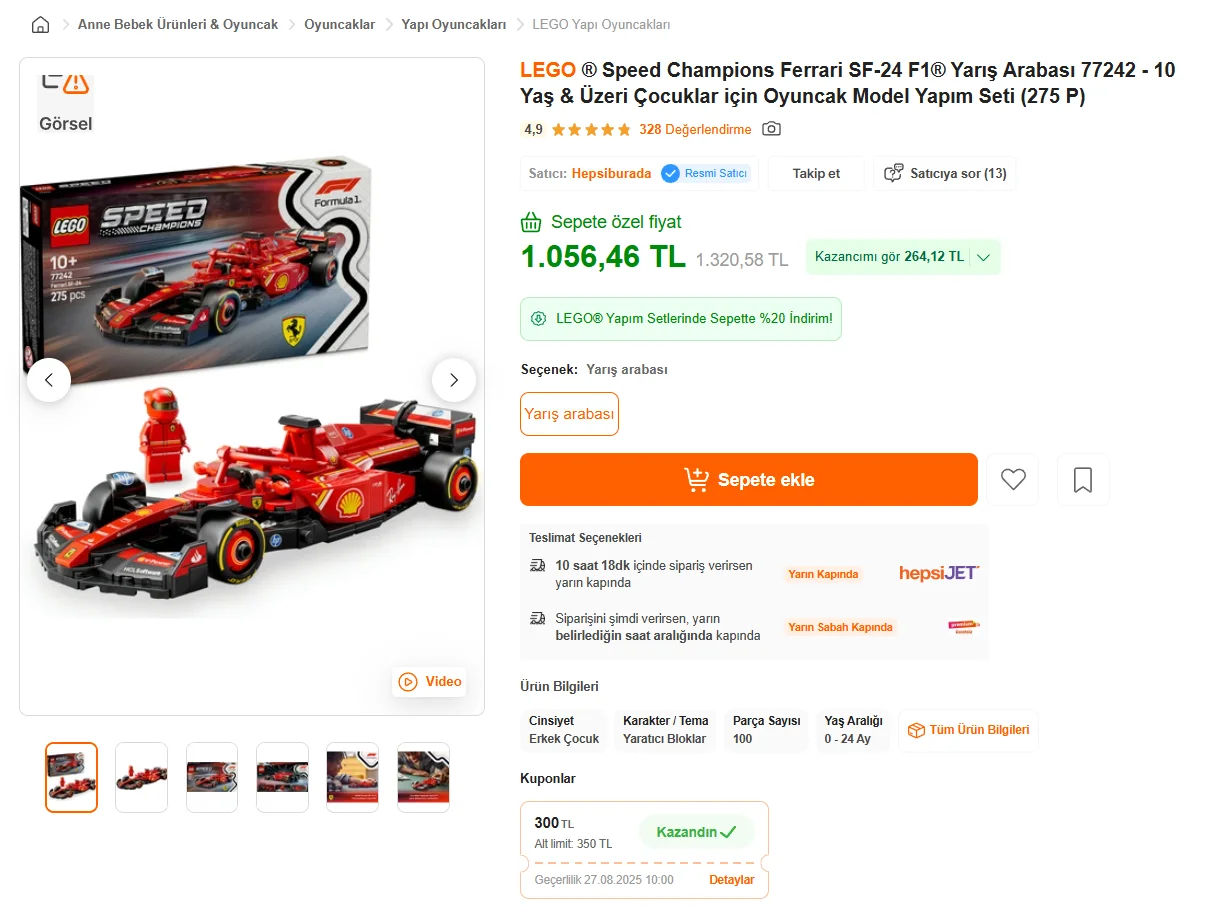Add product to favorites with heart icon
This screenshot has width=1211, height=909.
(1013, 480)
